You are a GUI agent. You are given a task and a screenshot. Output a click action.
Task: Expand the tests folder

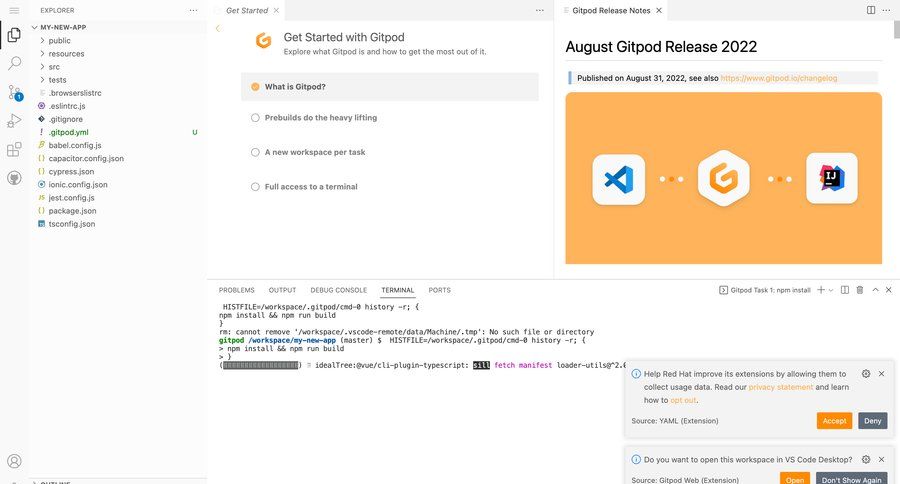[118, 80]
